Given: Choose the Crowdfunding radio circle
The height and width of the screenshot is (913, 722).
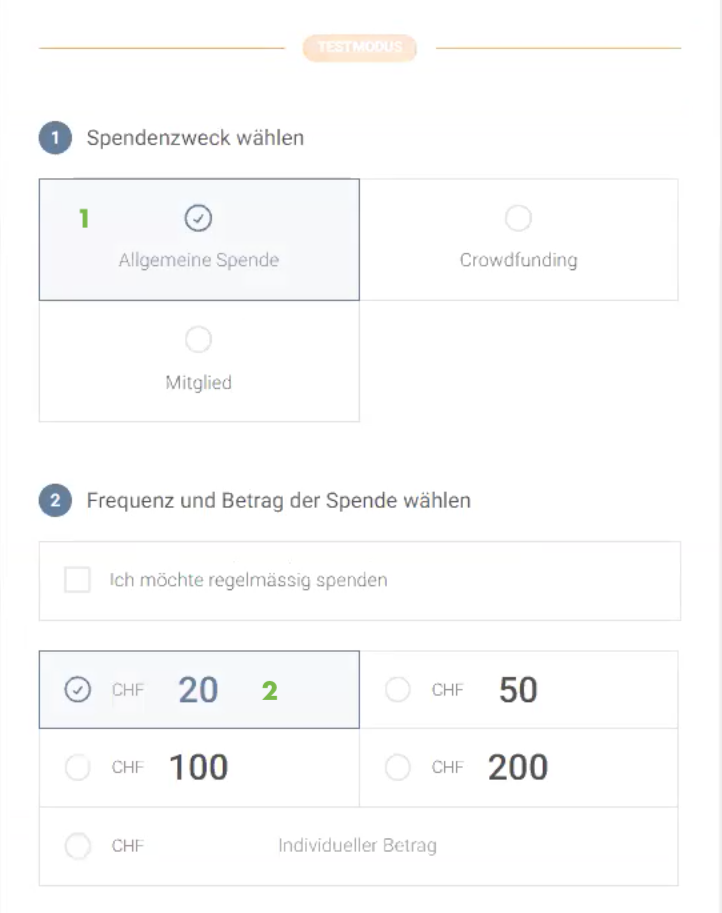Looking at the screenshot, I should tap(518, 218).
